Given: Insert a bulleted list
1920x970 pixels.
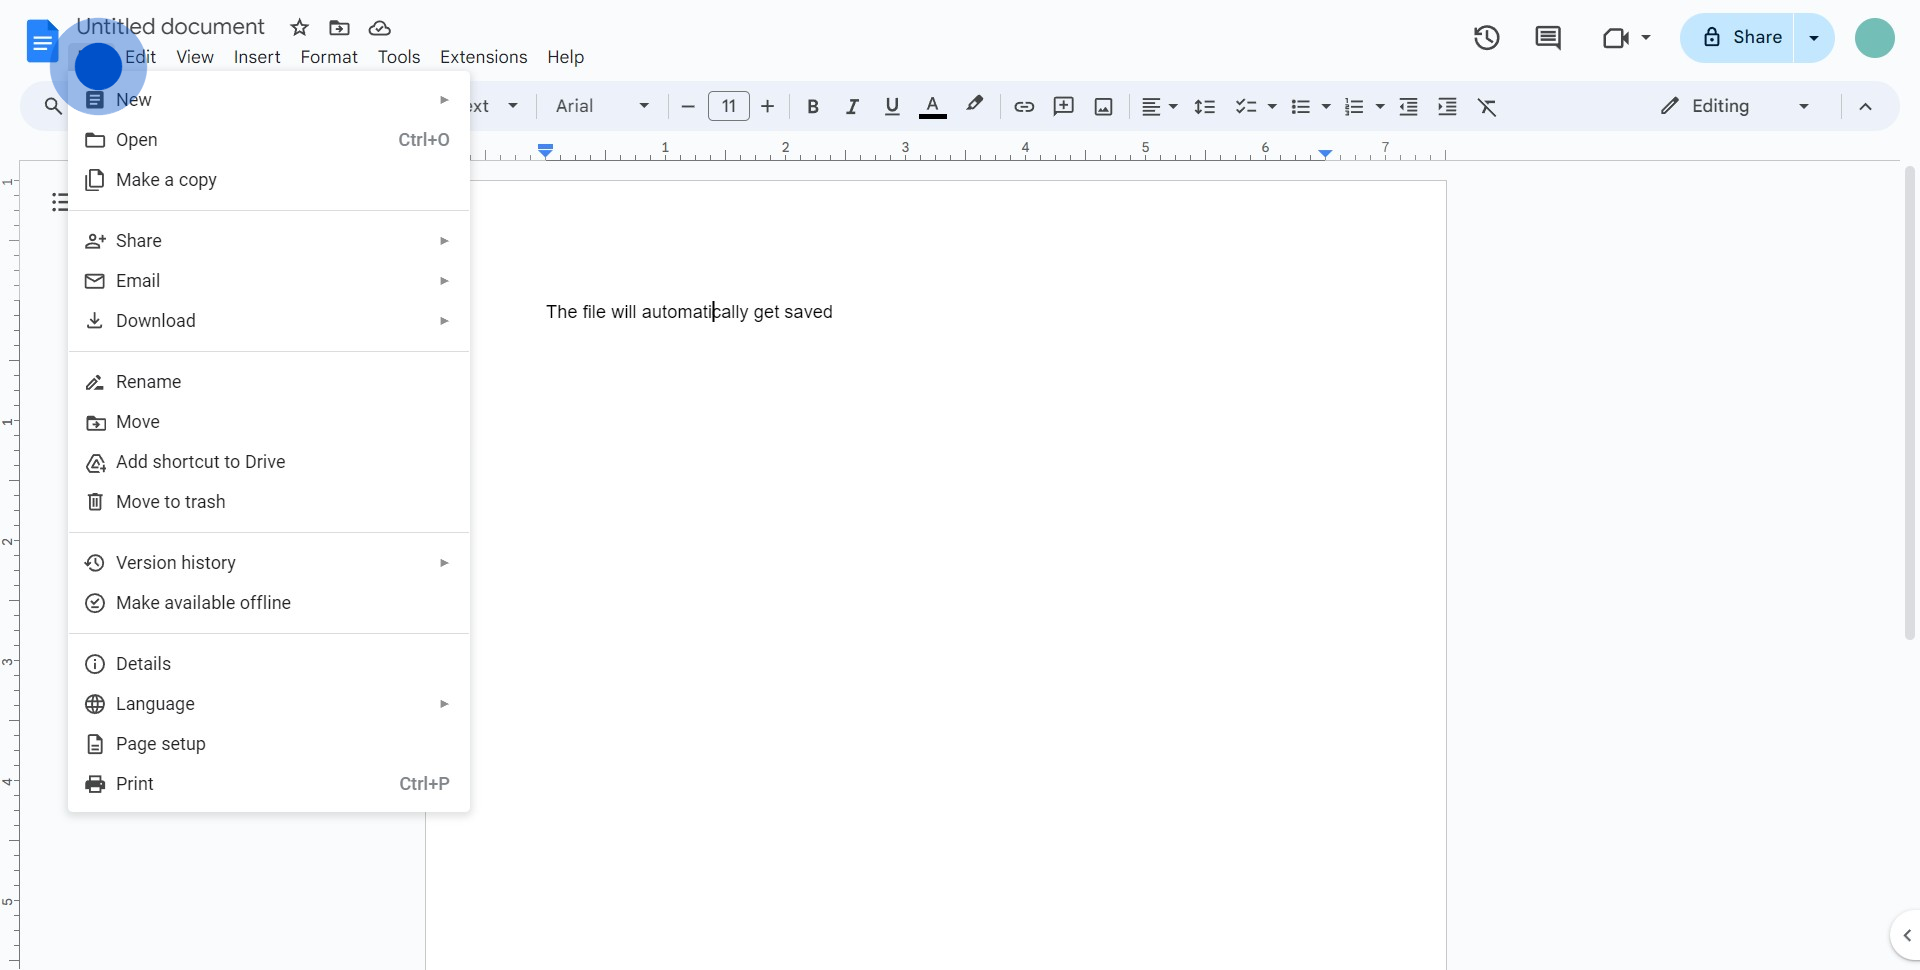Looking at the screenshot, I should [1300, 106].
